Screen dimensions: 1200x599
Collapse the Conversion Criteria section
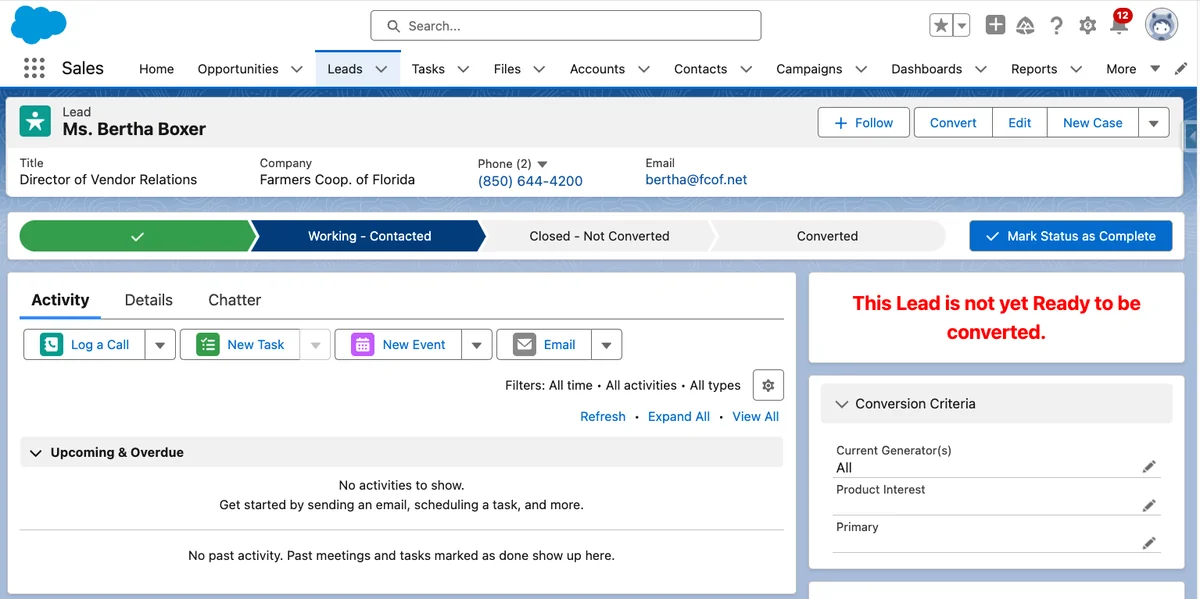pyautogui.click(x=841, y=404)
